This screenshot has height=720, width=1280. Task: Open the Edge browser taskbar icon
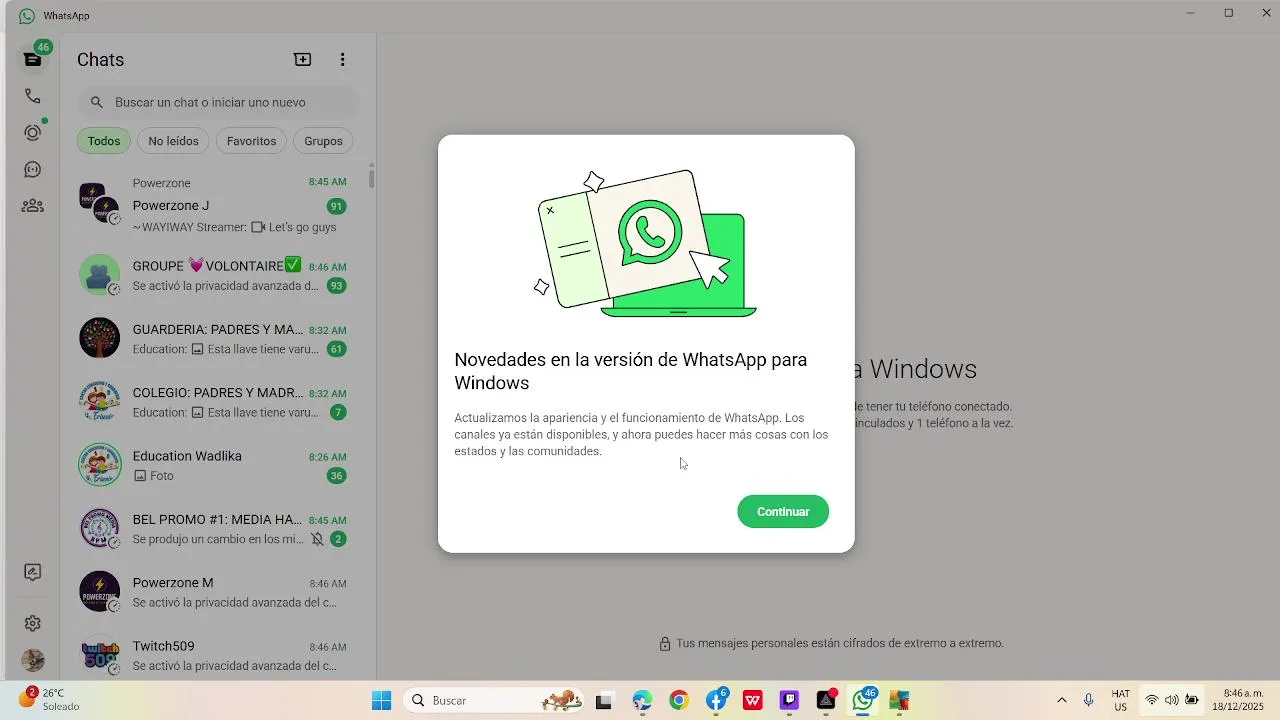coord(642,701)
